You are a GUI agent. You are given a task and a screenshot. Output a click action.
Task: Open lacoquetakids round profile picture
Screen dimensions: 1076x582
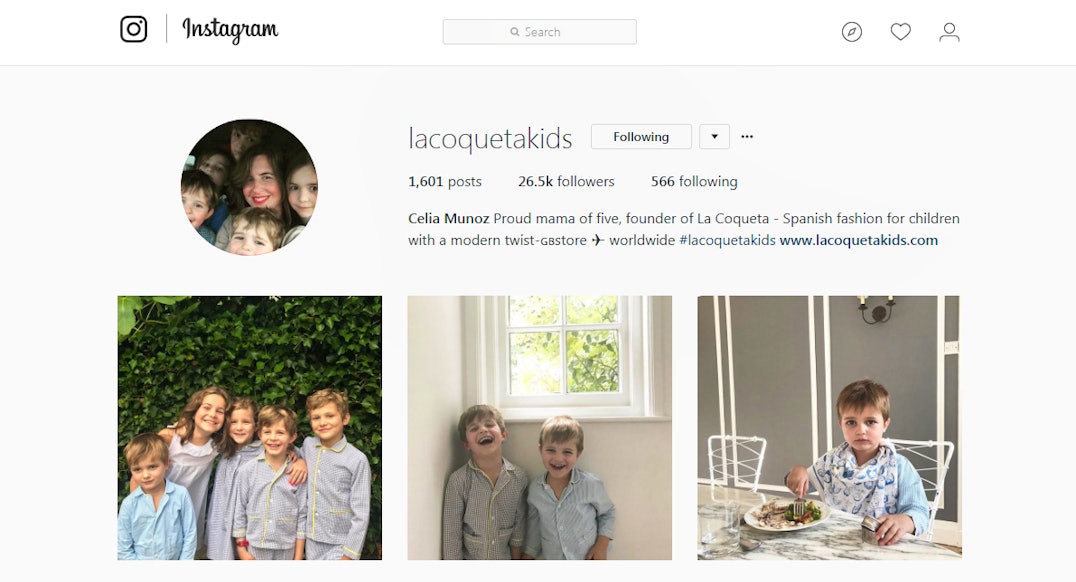pyautogui.click(x=249, y=187)
